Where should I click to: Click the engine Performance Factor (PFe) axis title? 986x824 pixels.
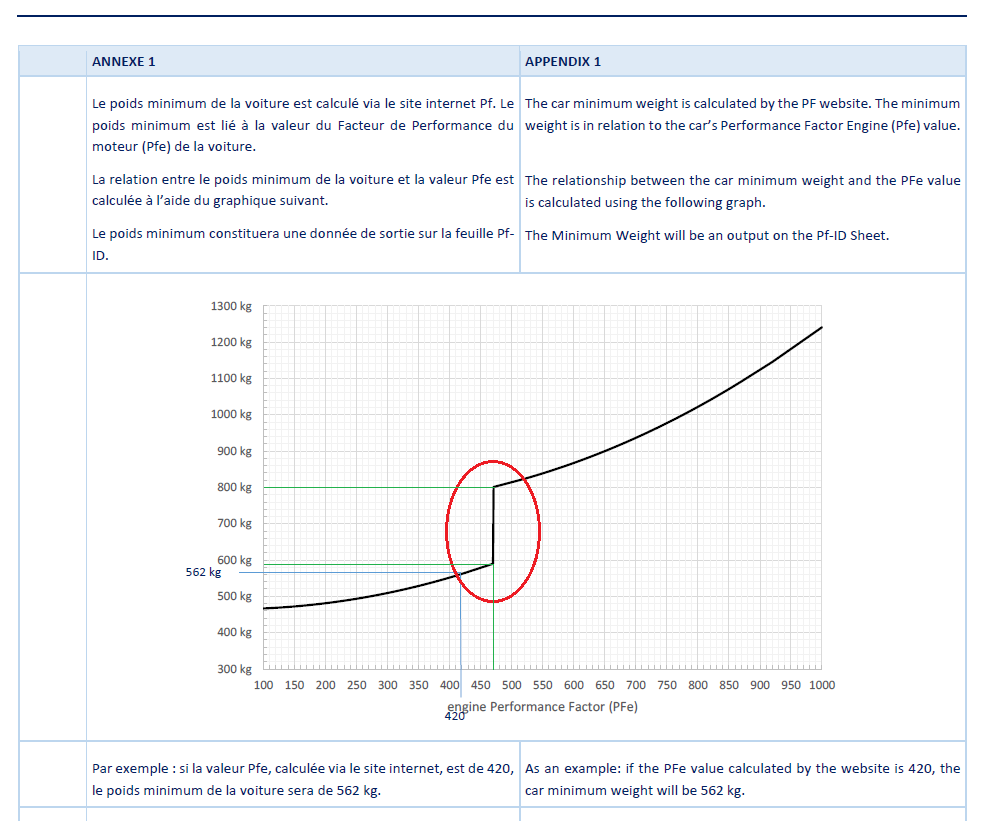[x=550, y=706]
